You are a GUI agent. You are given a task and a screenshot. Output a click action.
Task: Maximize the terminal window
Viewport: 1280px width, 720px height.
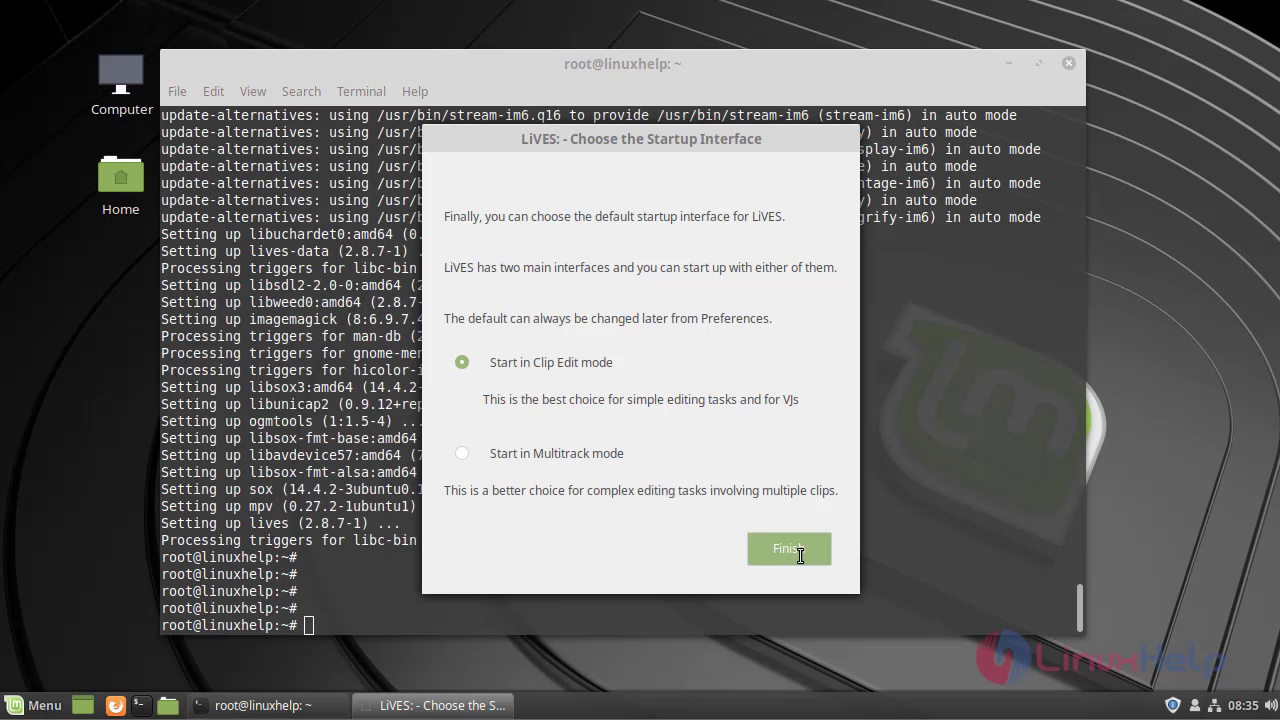pyautogui.click(x=1039, y=63)
